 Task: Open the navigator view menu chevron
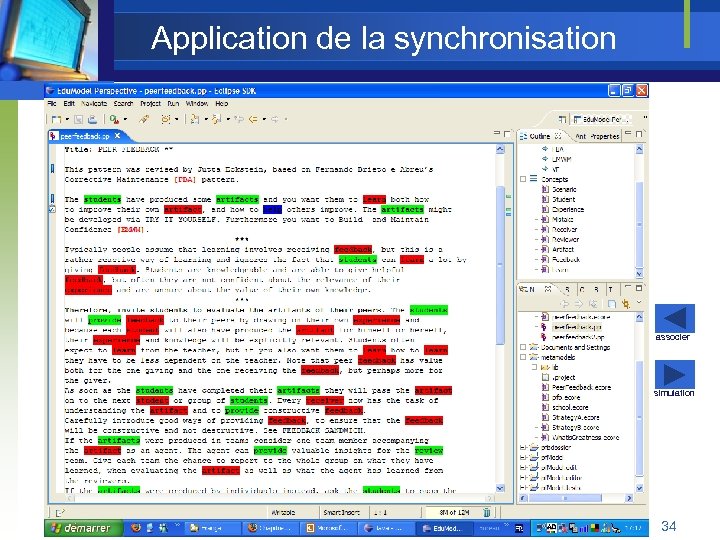(x=639, y=303)
